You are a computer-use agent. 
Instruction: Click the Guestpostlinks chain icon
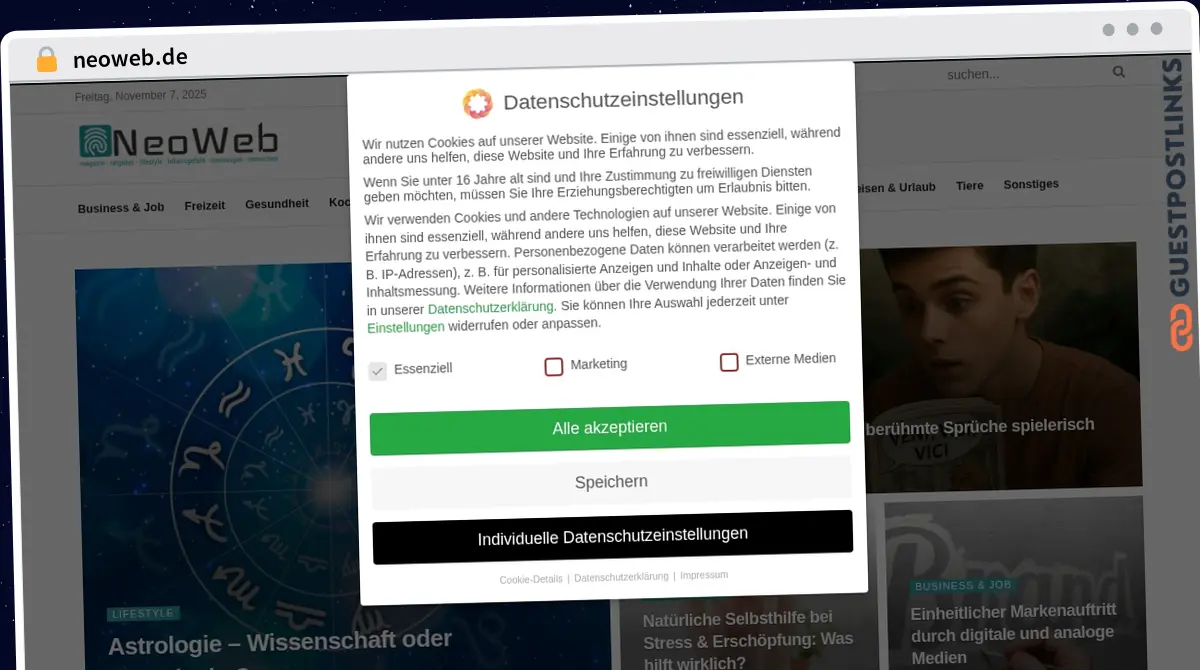[x=1182, y=328]
